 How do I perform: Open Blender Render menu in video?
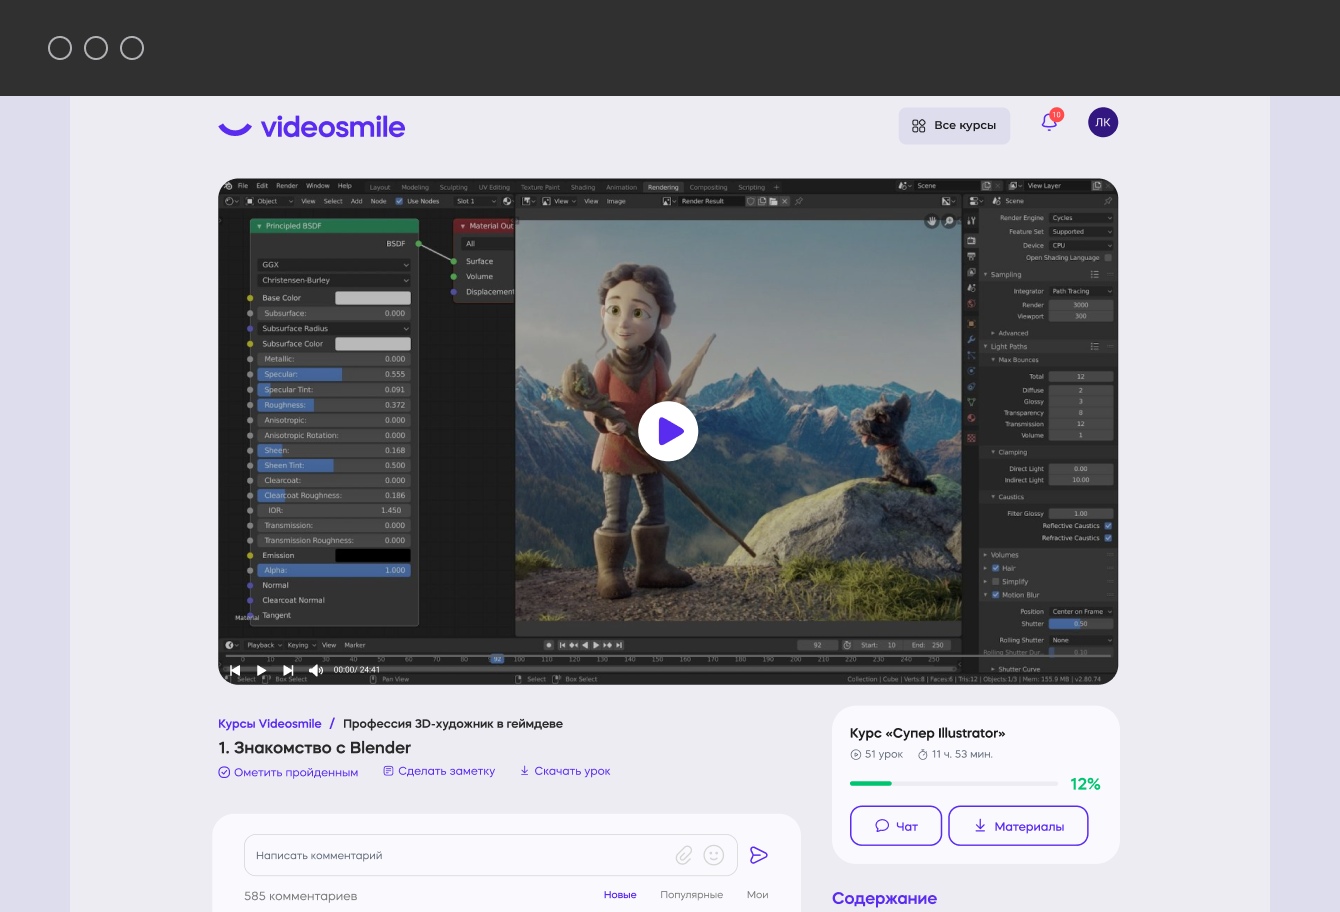pos(287,186)
